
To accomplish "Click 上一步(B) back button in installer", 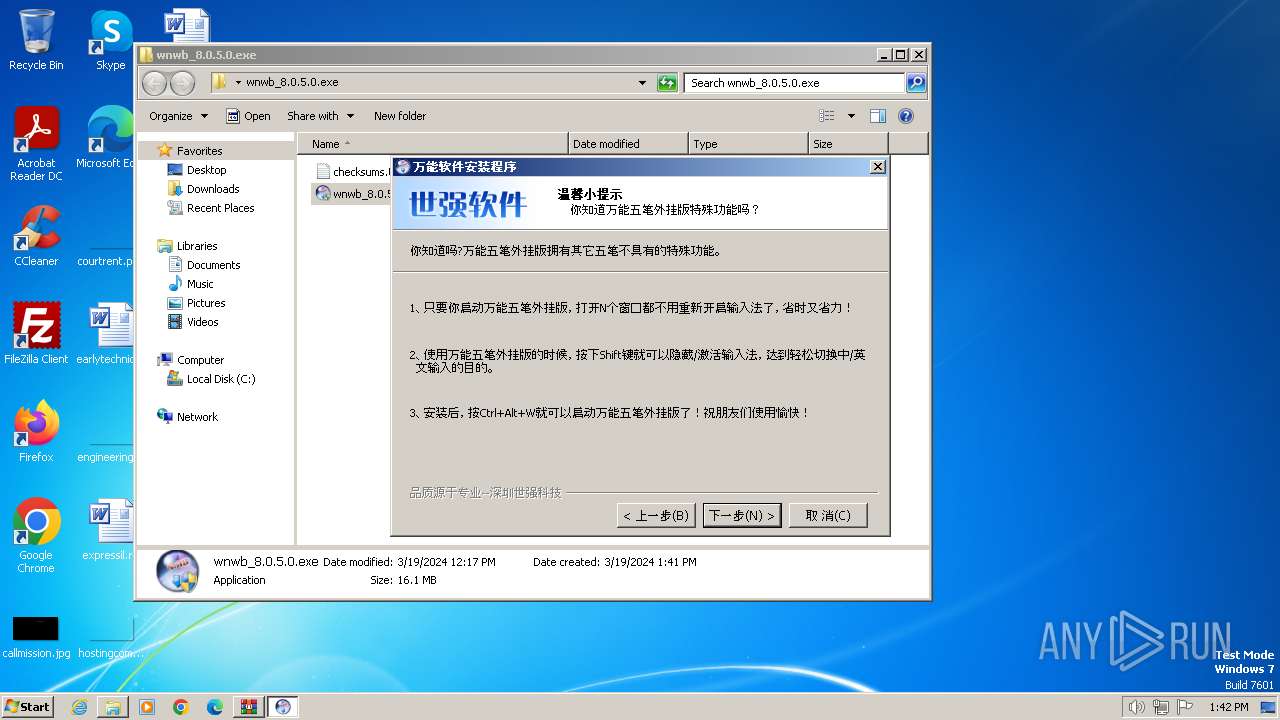I will (x=656, y=515).
